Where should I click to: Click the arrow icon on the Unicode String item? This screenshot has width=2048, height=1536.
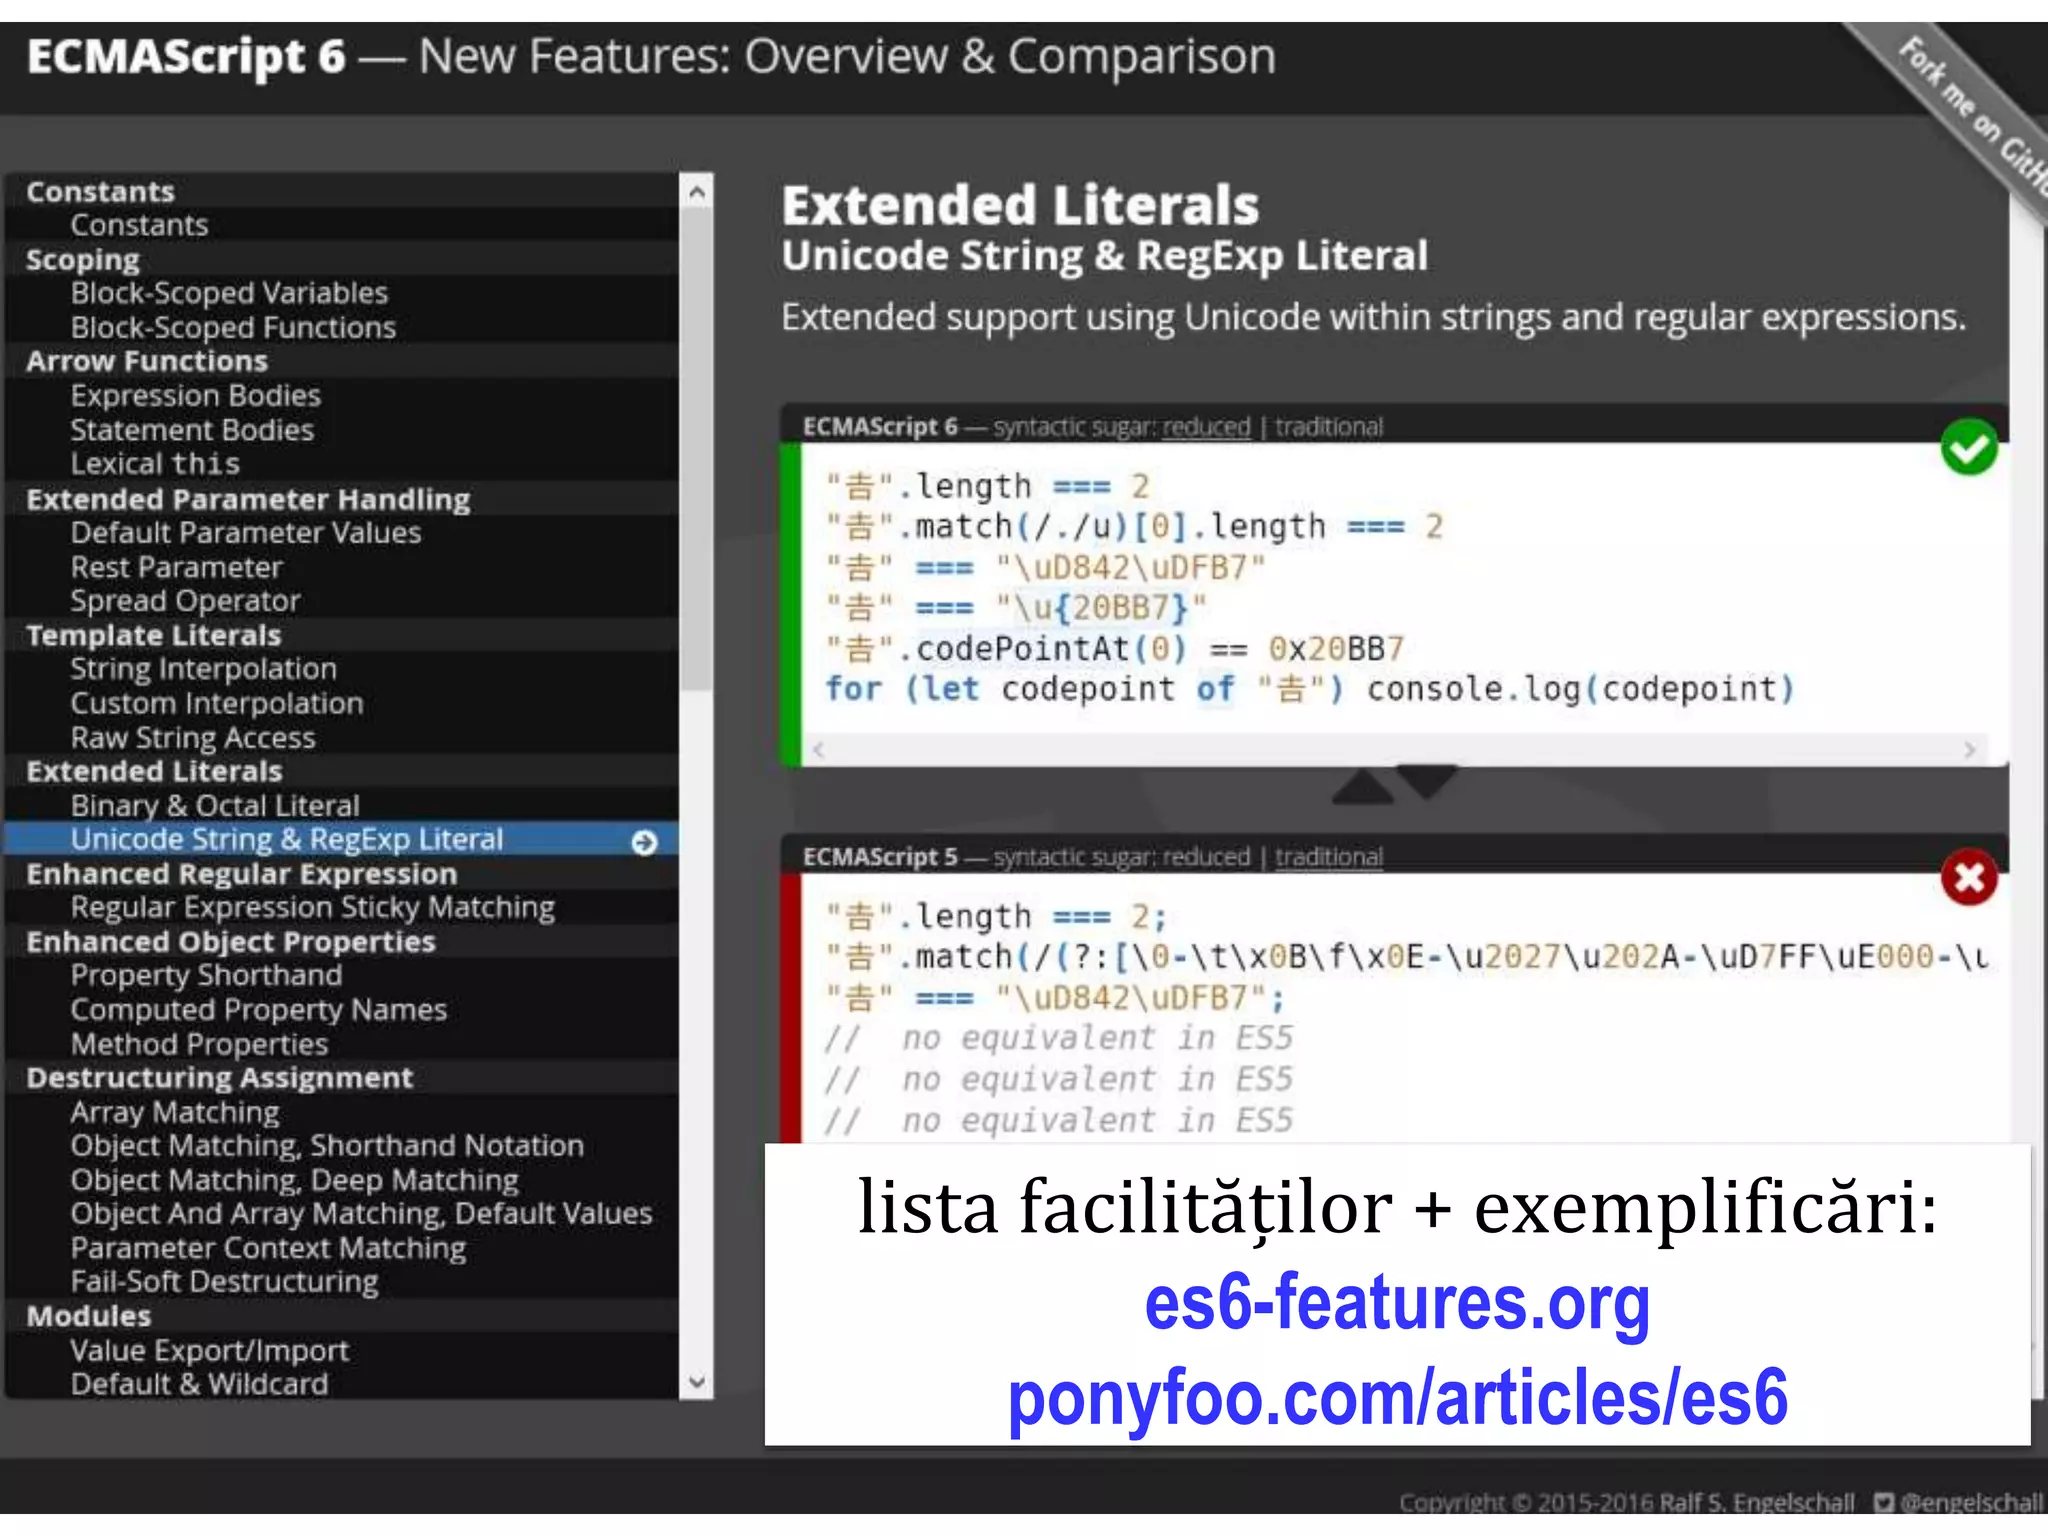pyautogui.click(x=645, y=842)
